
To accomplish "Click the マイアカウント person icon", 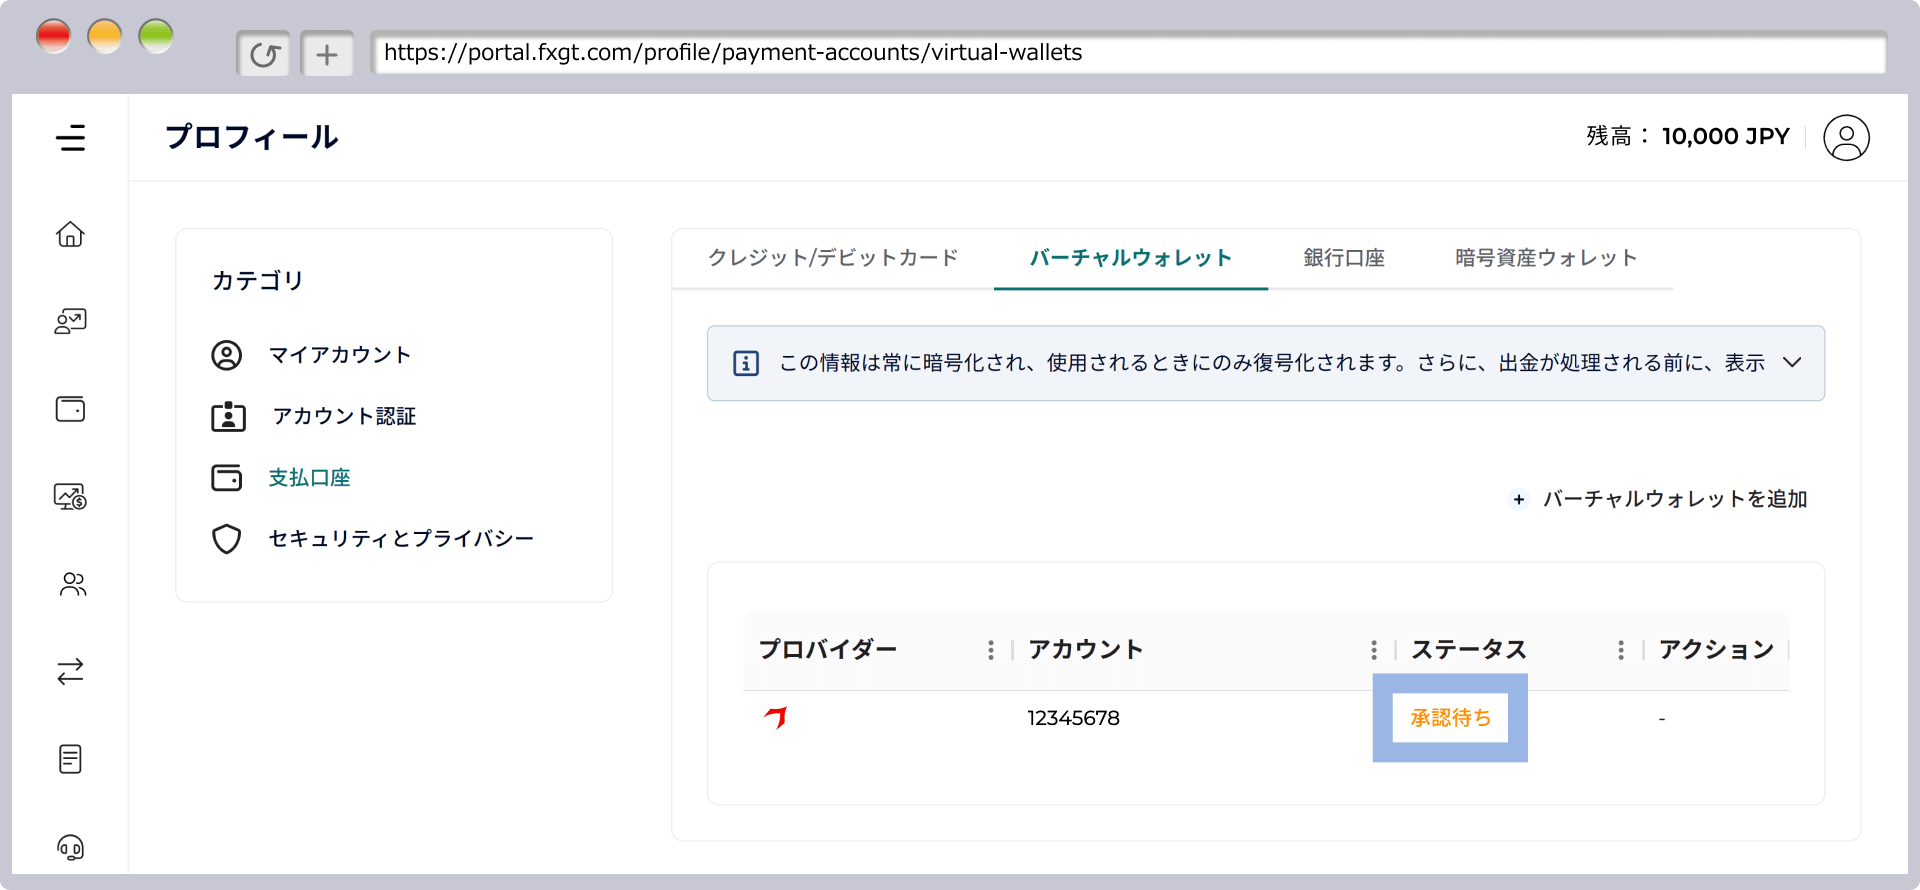I will coord(227,355).
